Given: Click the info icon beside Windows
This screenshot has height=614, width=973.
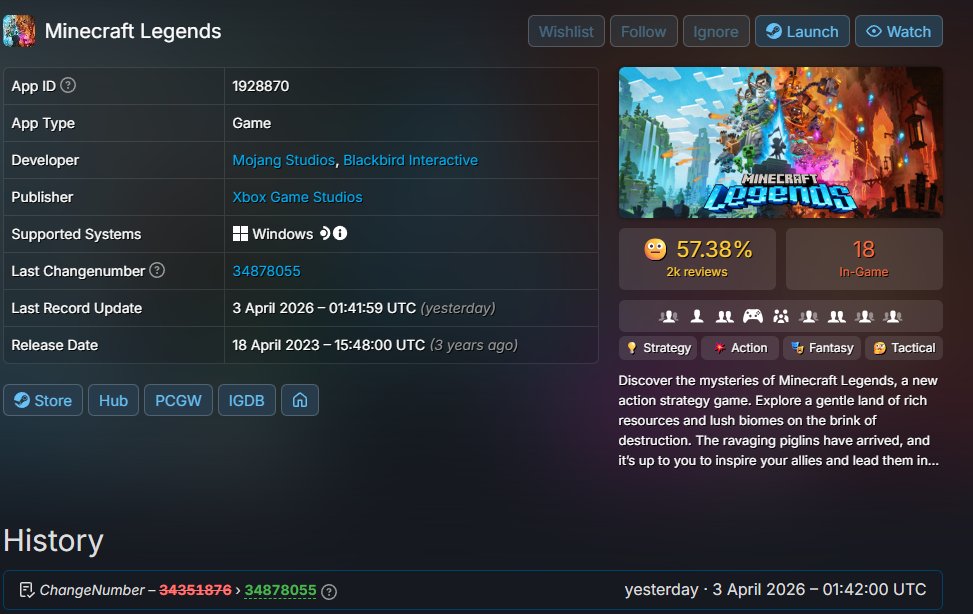Looking at the screenshot, I should click(x=340, y=233).
